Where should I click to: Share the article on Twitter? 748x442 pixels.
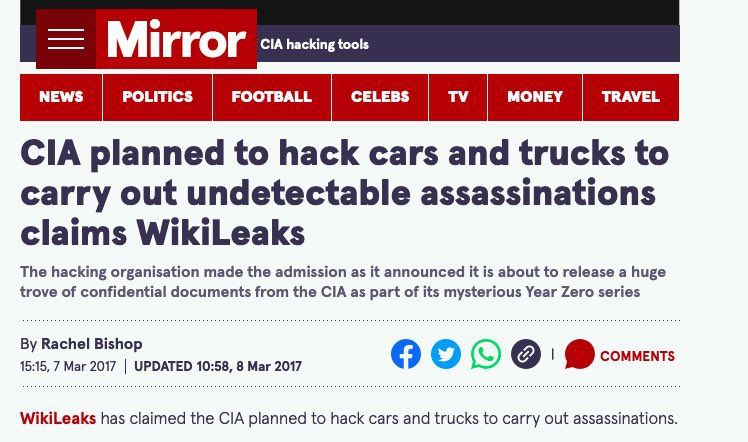tap(446, 354)
